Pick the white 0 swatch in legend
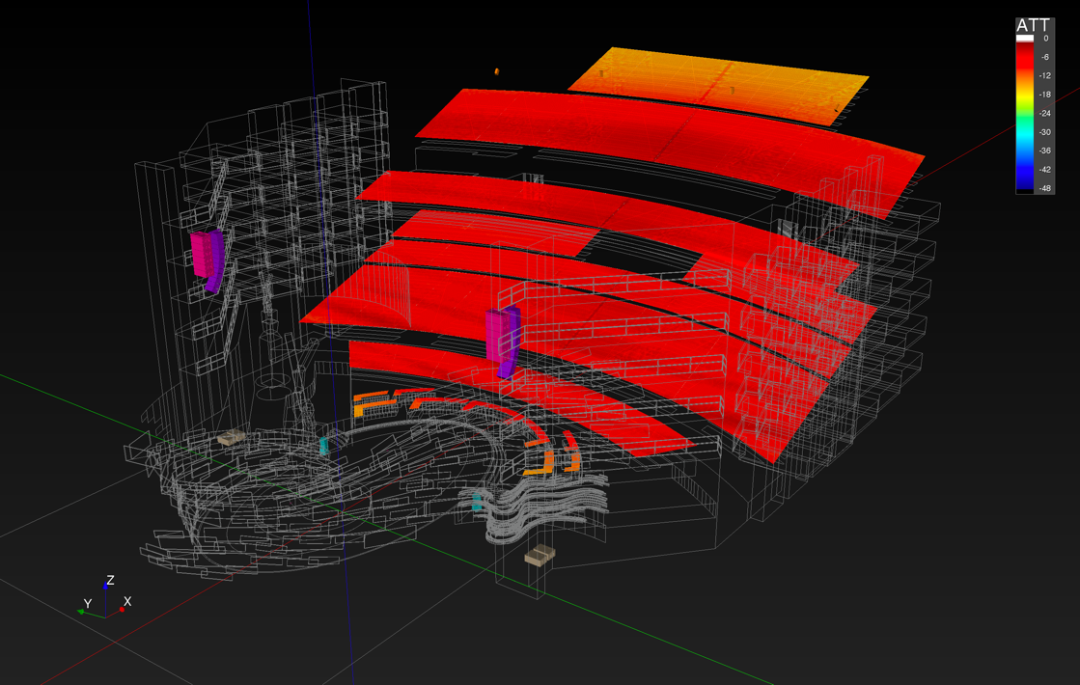 coord(1025,38)
